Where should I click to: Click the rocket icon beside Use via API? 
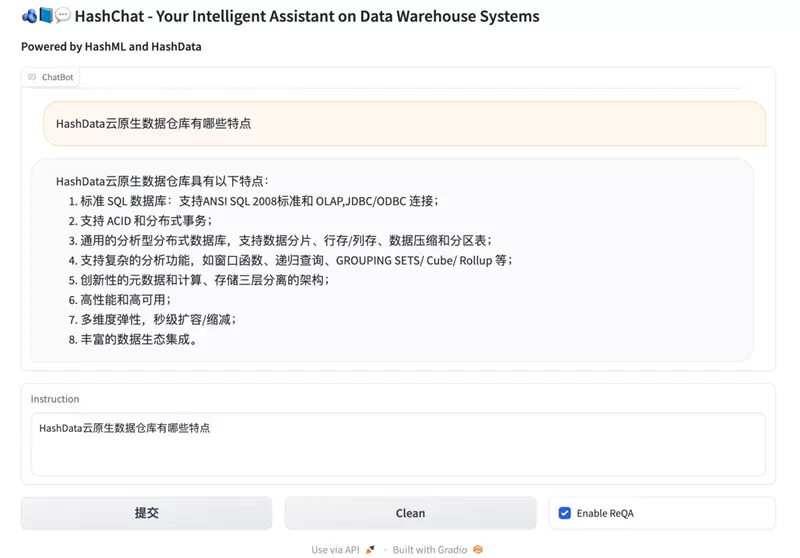pos(371,549)
